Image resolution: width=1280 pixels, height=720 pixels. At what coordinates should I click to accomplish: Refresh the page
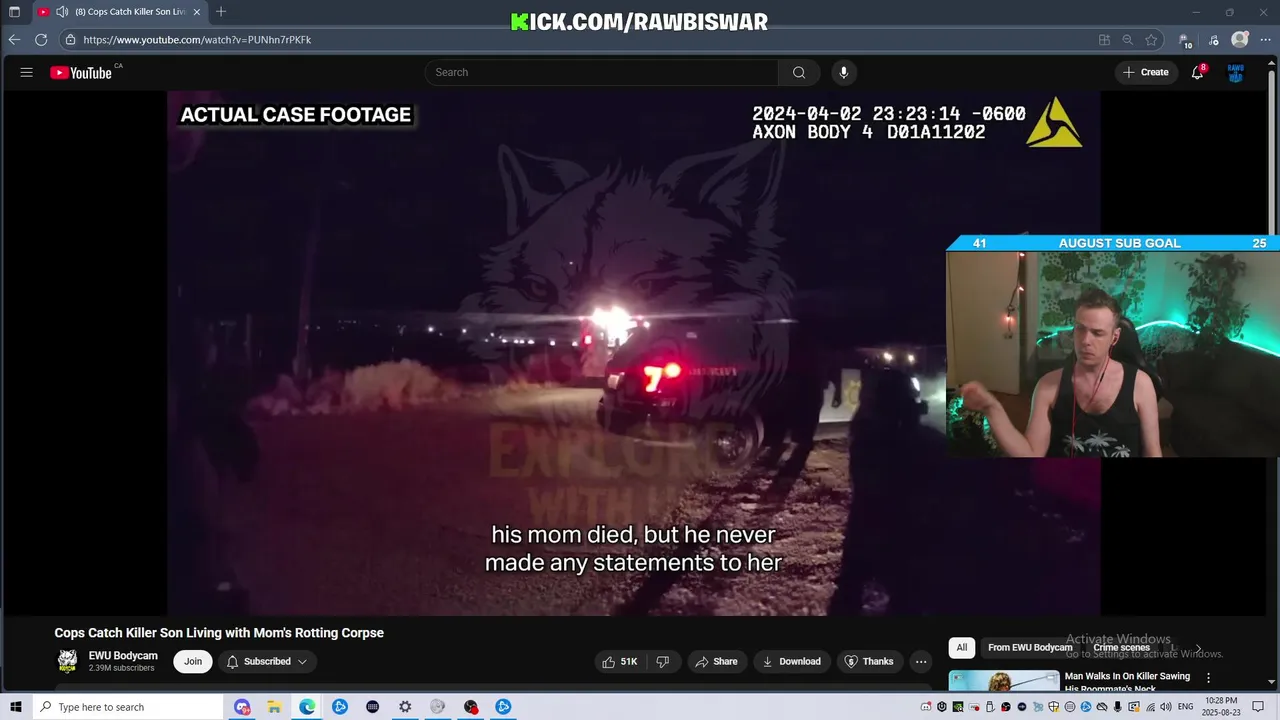pyautogui.click(x=41, y=40)
